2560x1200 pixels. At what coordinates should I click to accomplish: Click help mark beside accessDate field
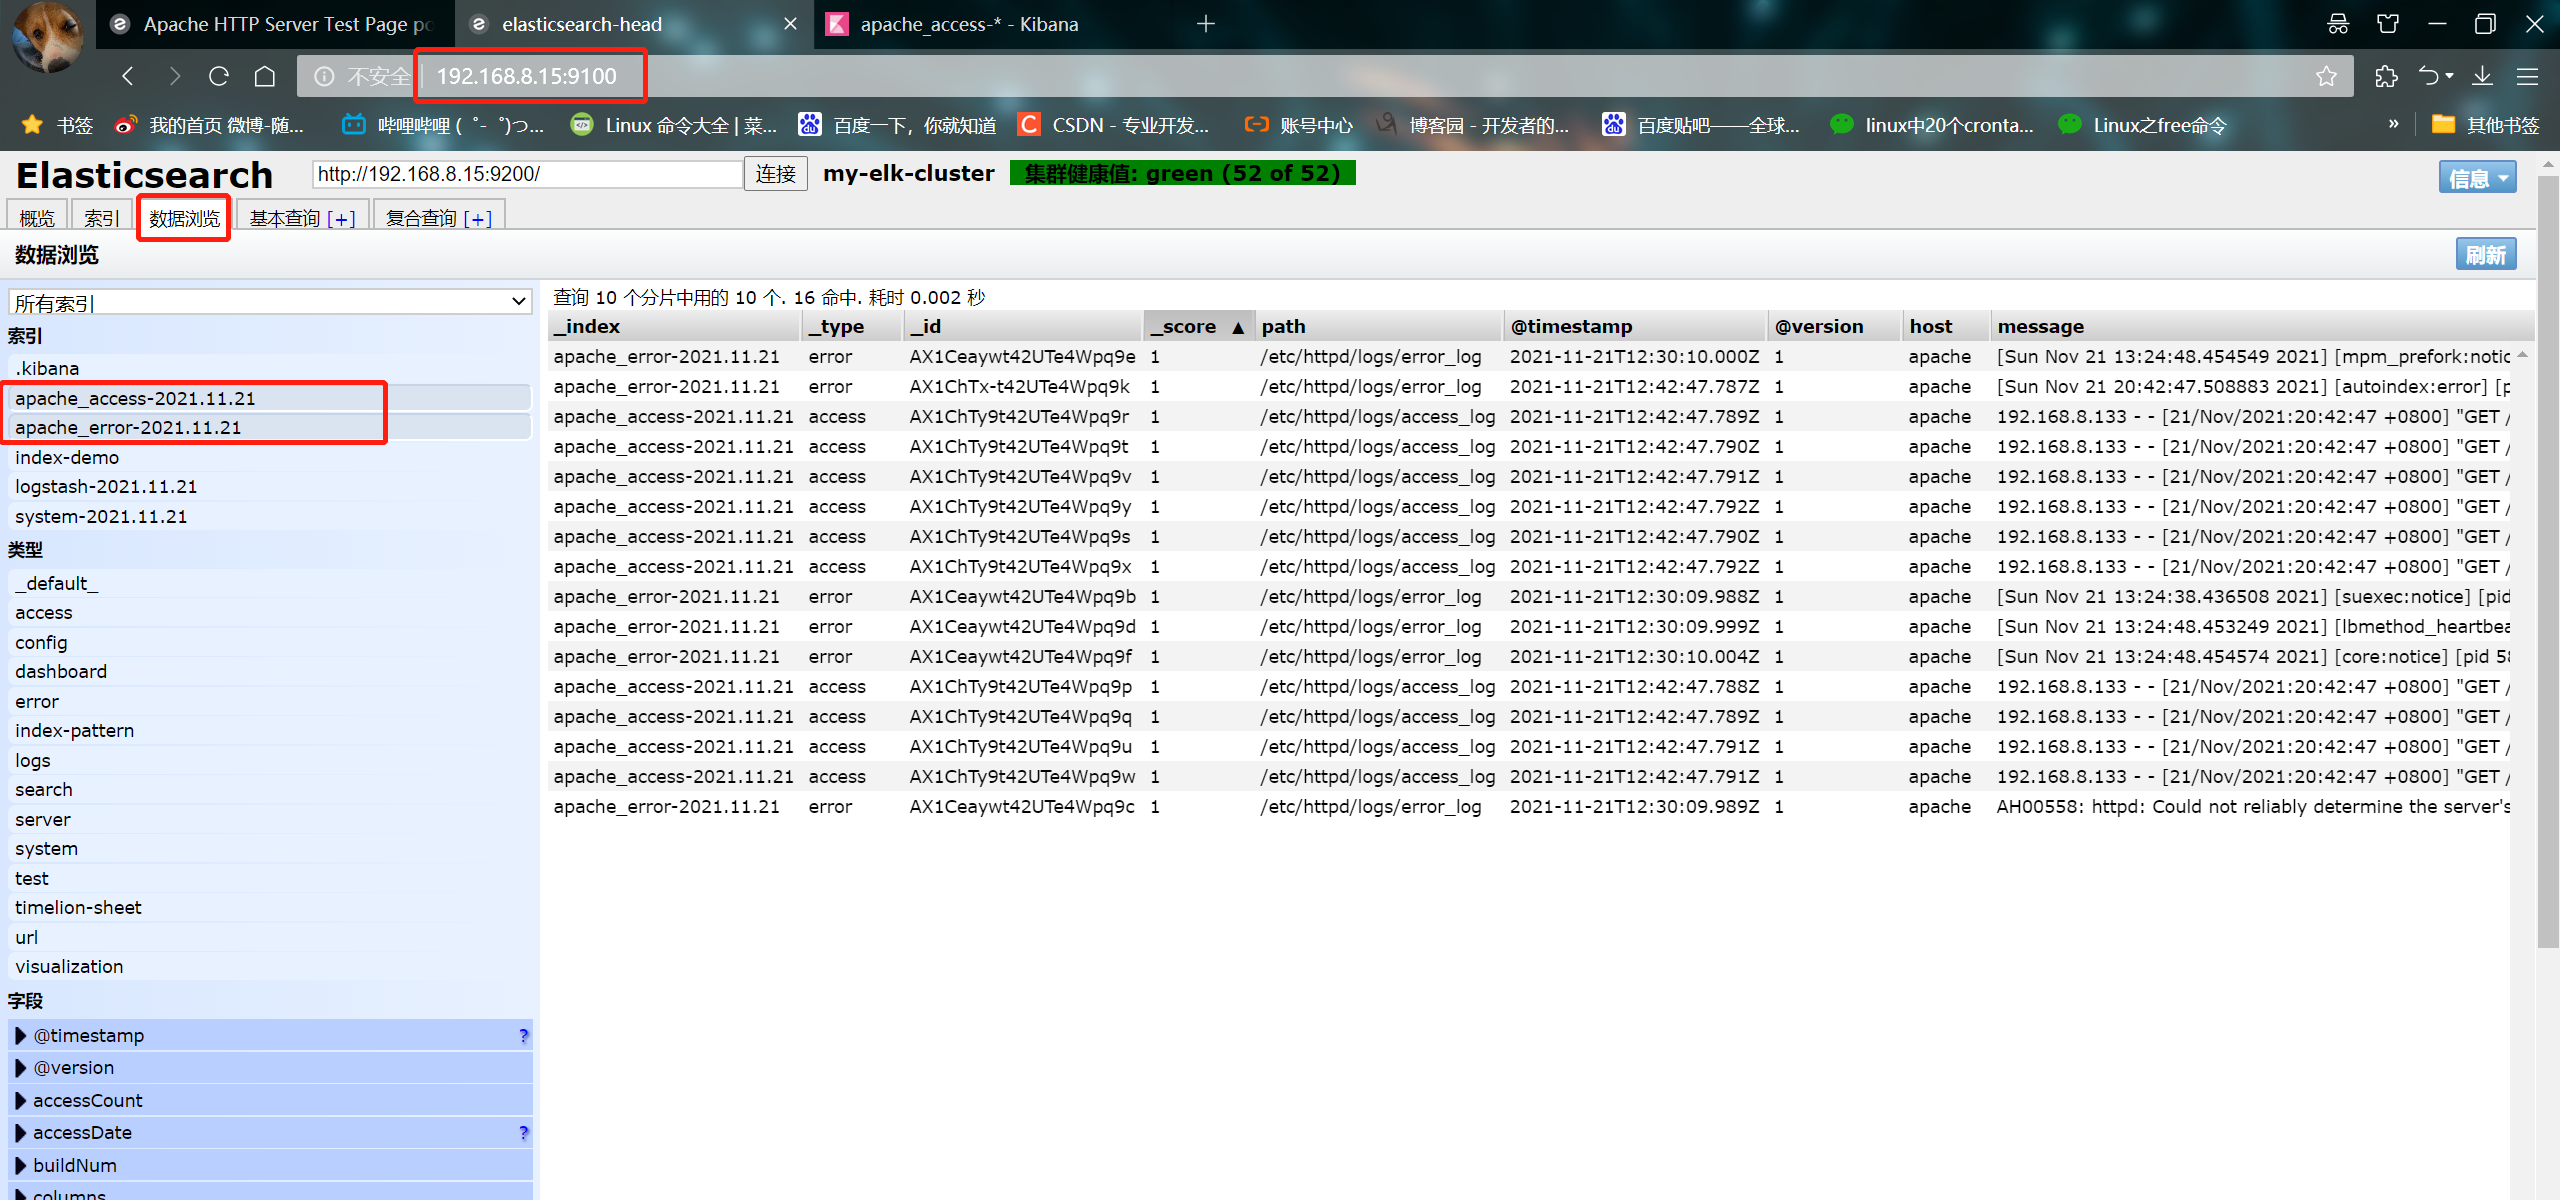tap(523, 1132)
